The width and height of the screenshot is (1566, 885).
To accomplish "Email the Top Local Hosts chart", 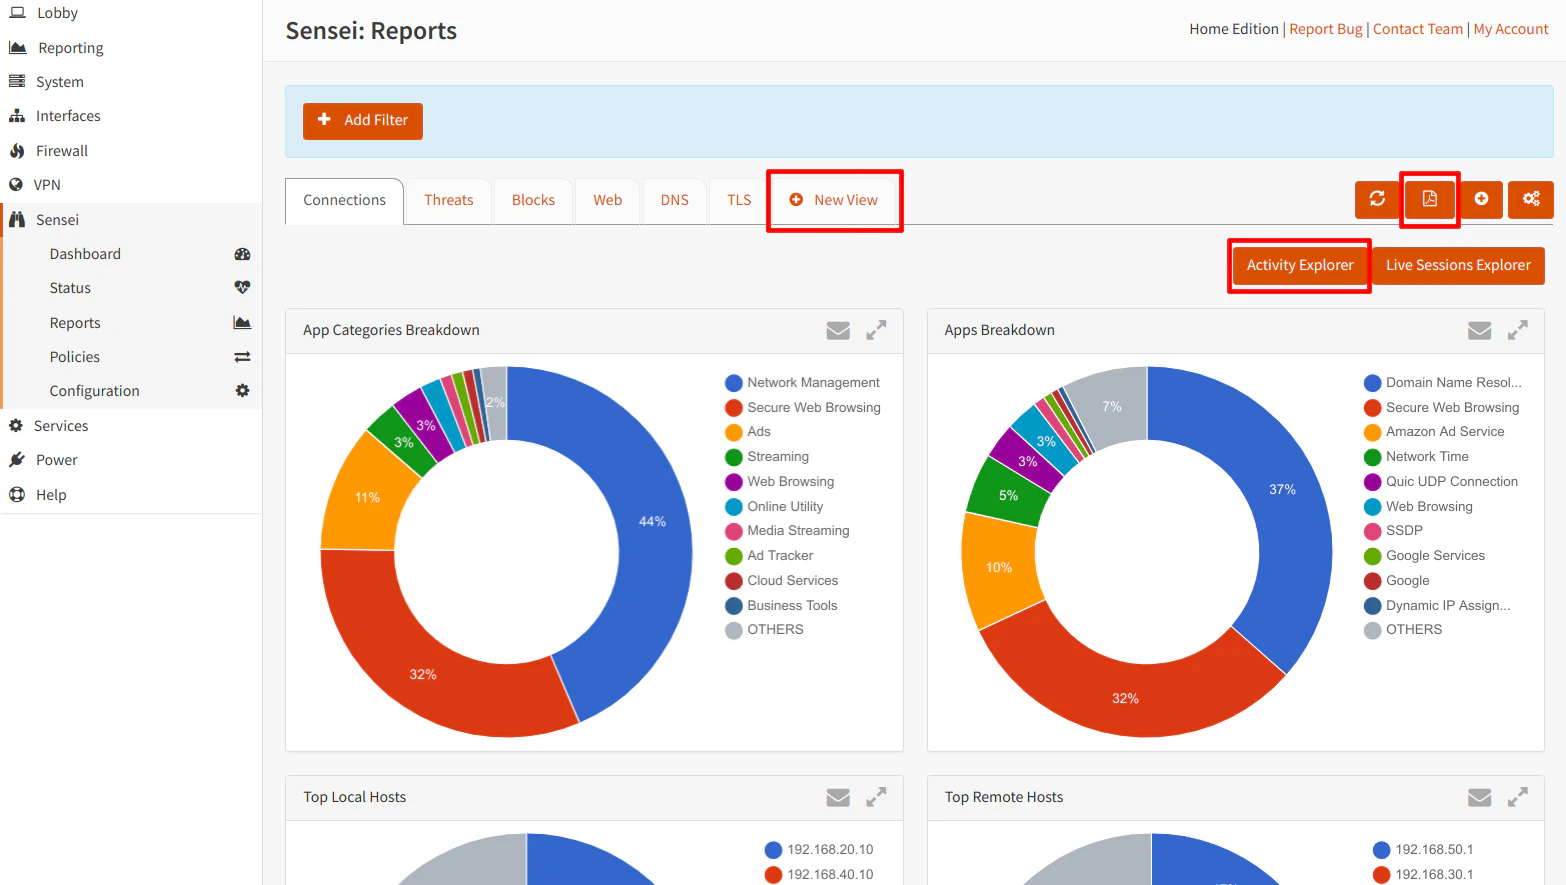I will coord(838,797).
